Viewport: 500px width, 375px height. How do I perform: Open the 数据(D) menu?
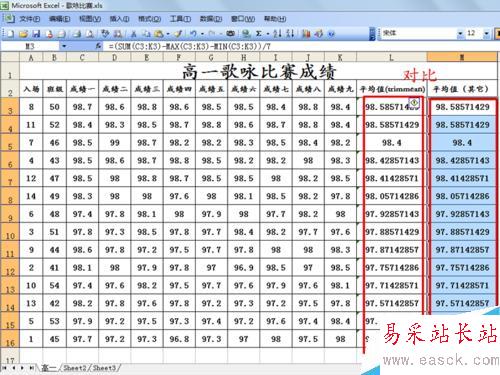(x=211, y=19)
